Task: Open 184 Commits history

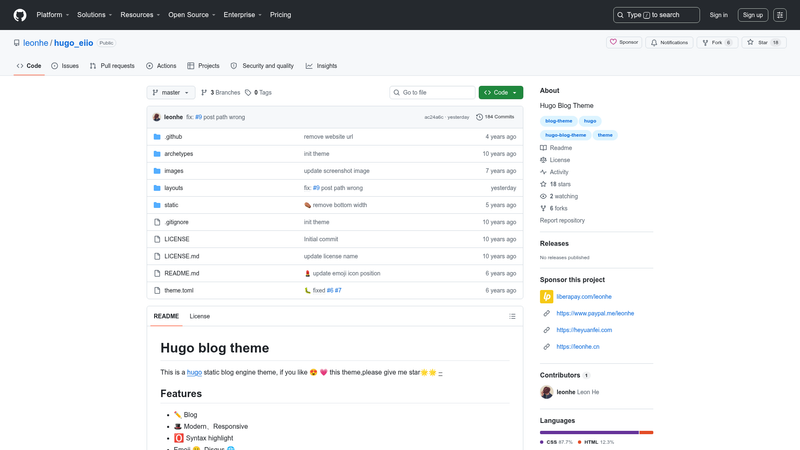Action: [x=495, y=117]
